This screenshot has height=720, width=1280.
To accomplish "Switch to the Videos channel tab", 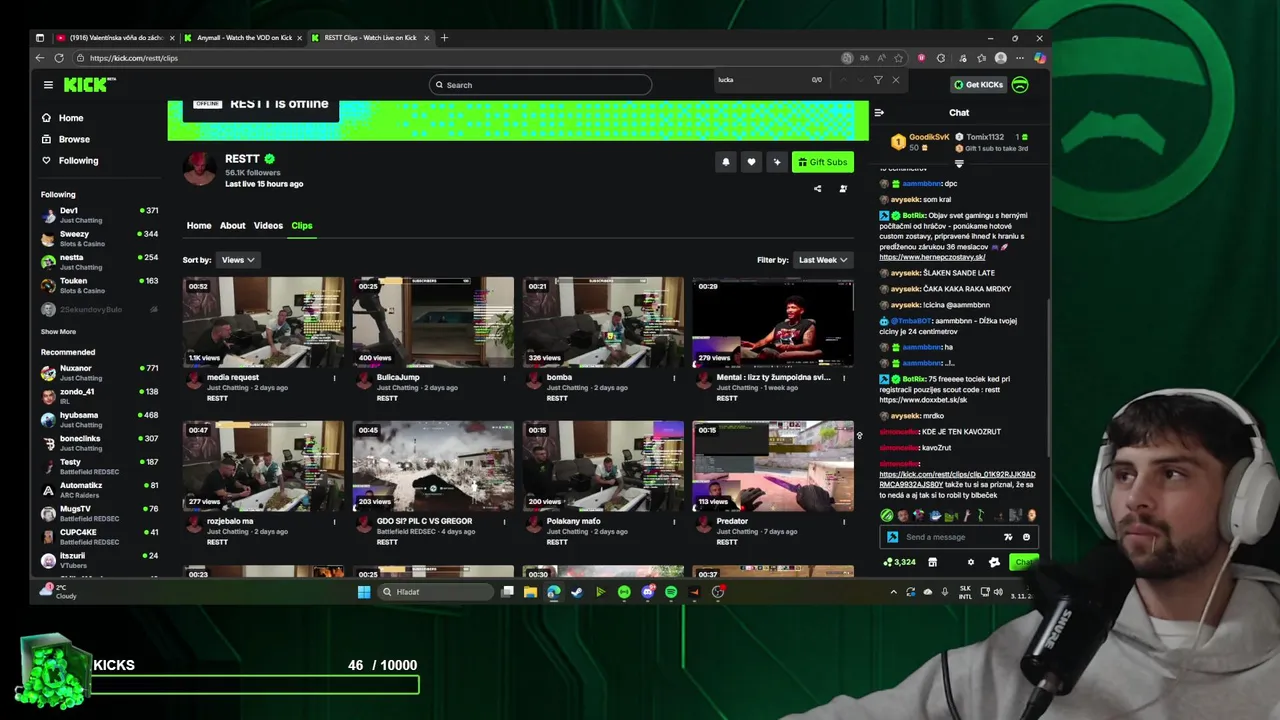I will click(268, 226).
